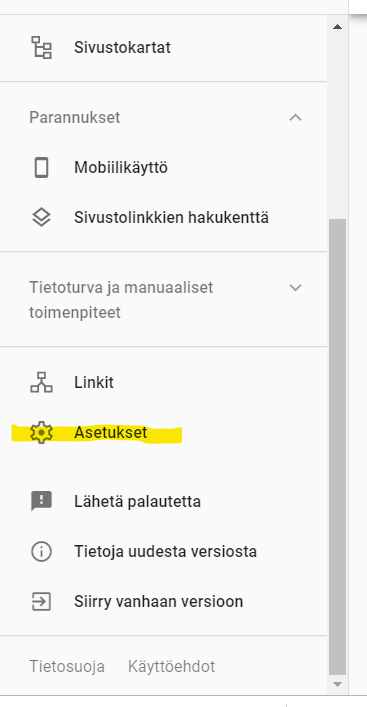Click the Asetukset gear icon

(41, 432)
